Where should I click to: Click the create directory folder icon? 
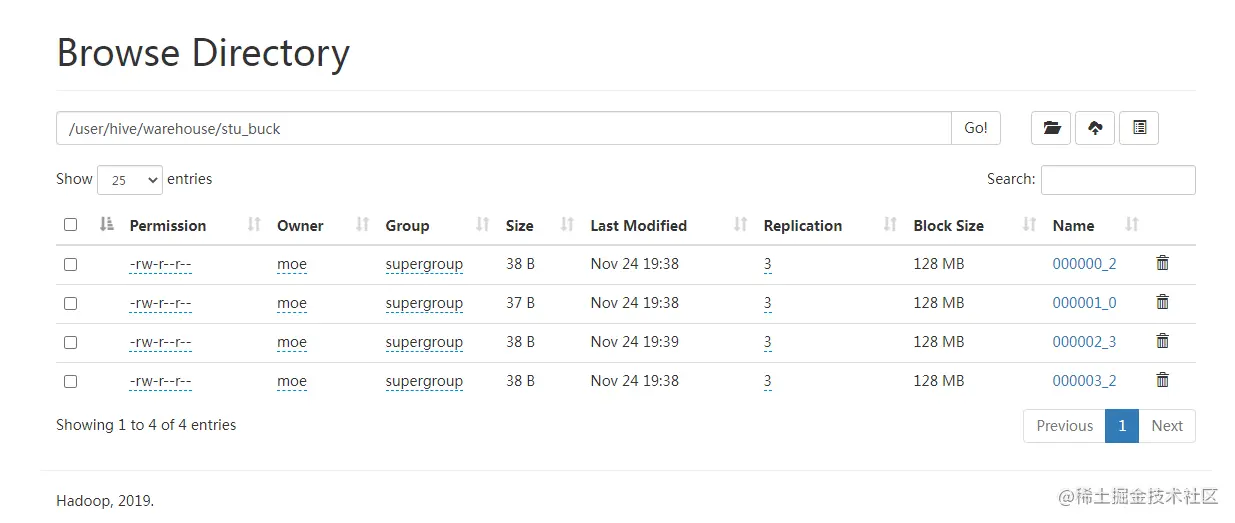pyautogui.click(x=1051, y=128)
